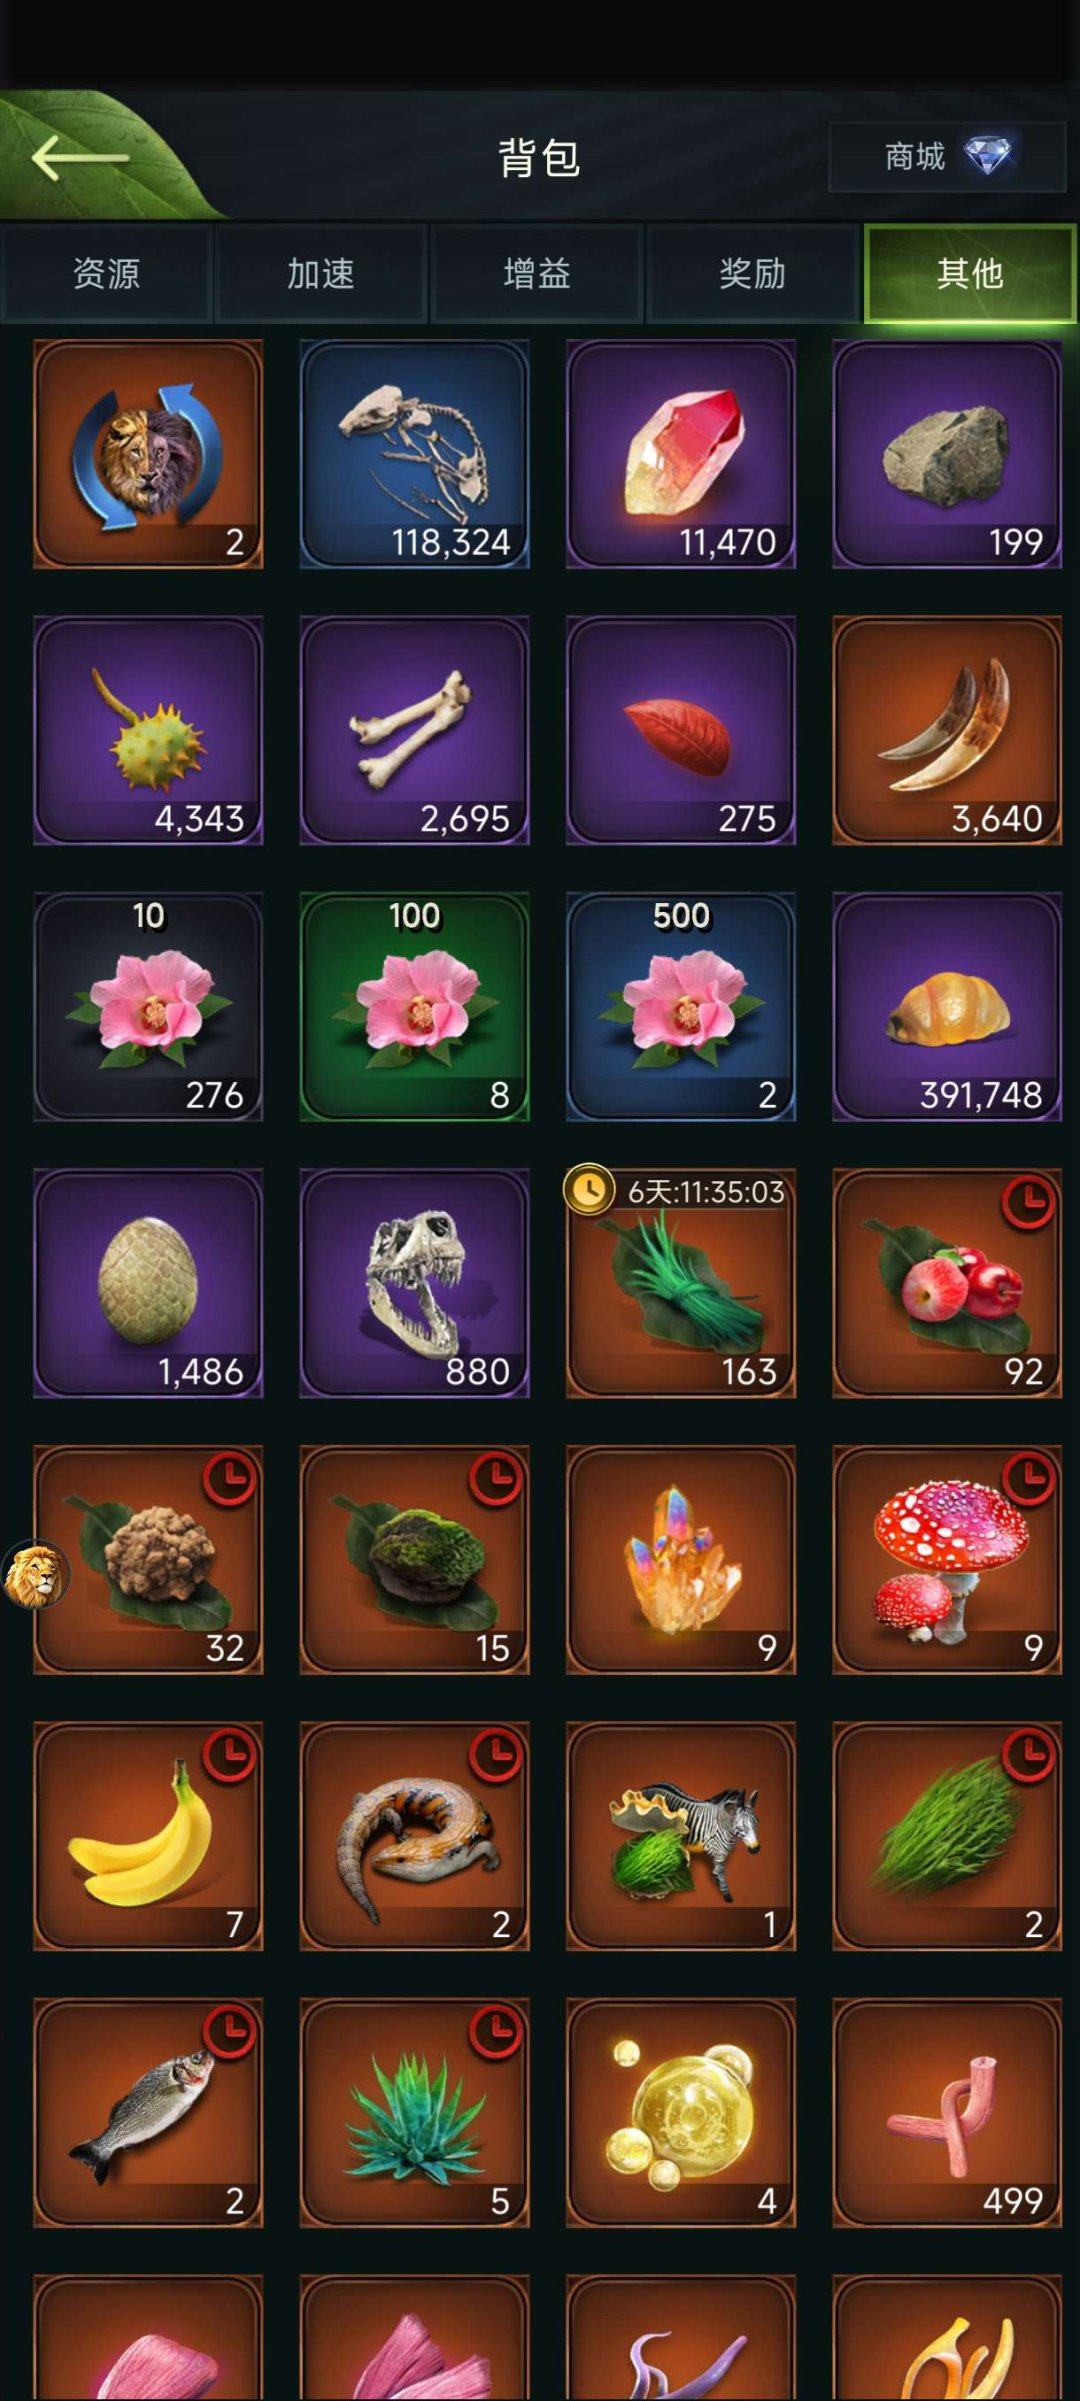Tap the animal skeleton item 118,324

point(414,454)
